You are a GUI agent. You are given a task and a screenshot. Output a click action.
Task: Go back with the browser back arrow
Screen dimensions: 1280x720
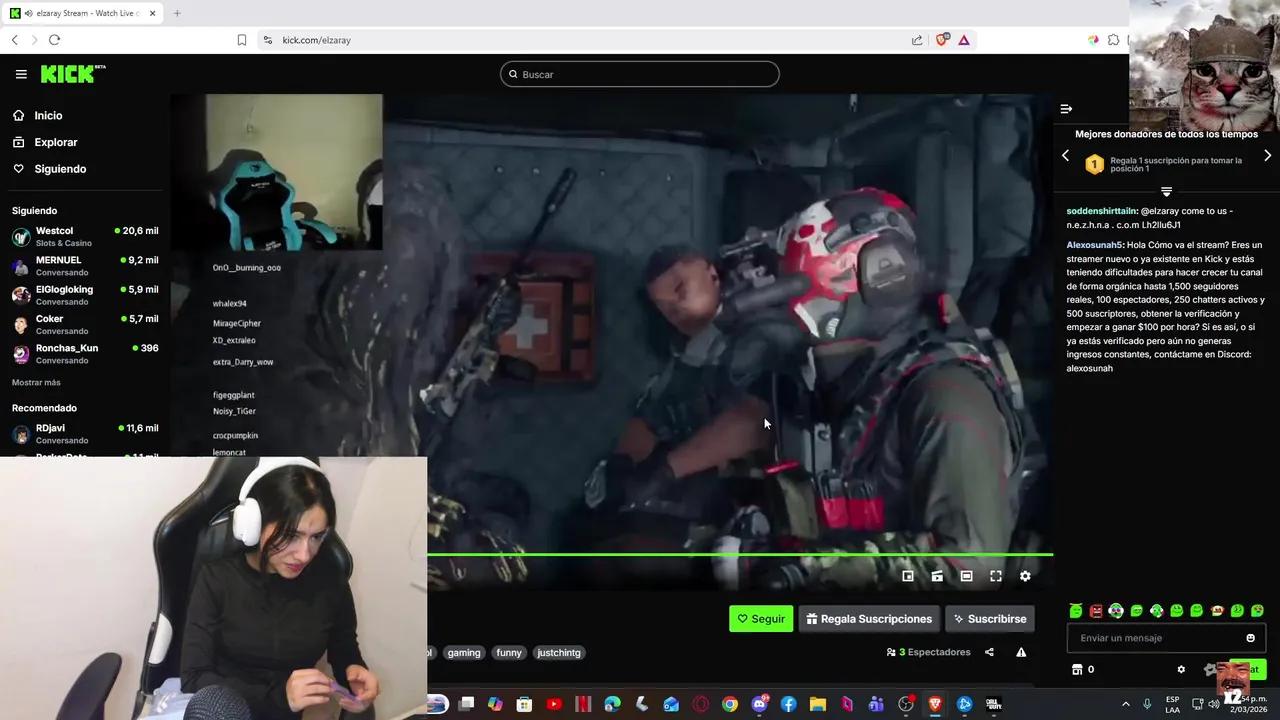(x=14, y=40)
